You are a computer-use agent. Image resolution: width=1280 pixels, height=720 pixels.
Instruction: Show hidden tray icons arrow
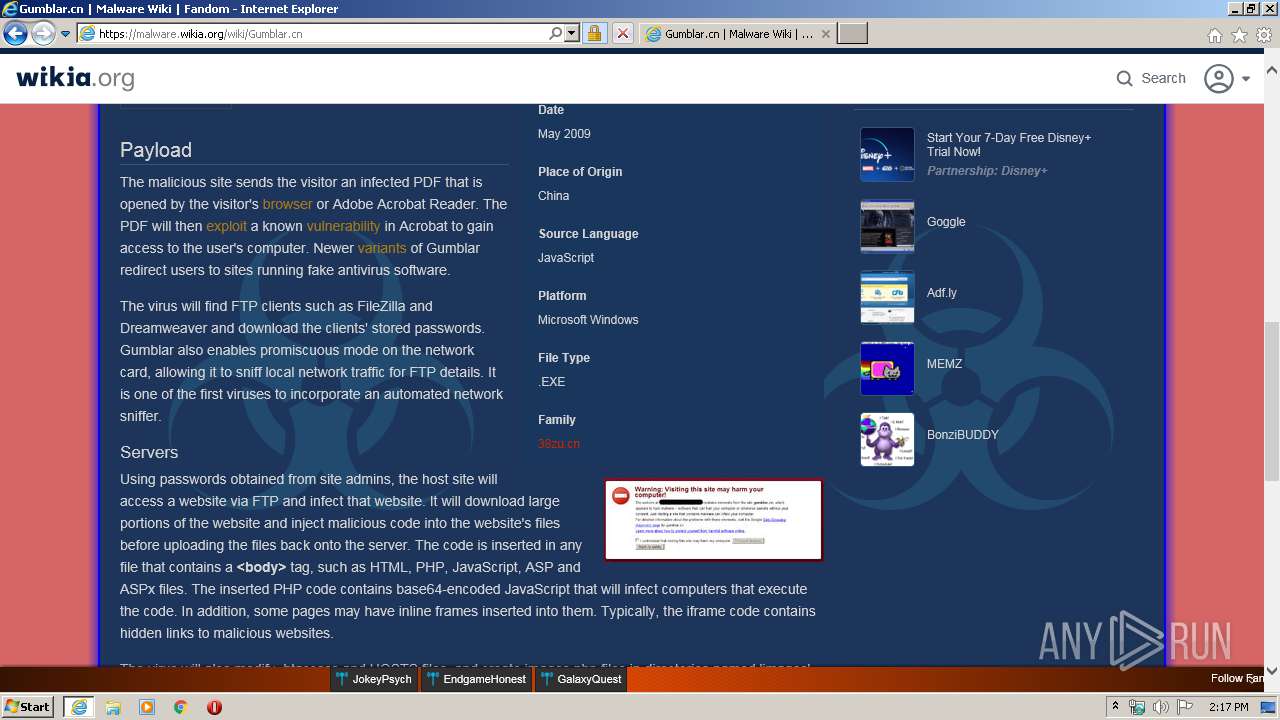pyautogui.click(x=1117, y=707)
